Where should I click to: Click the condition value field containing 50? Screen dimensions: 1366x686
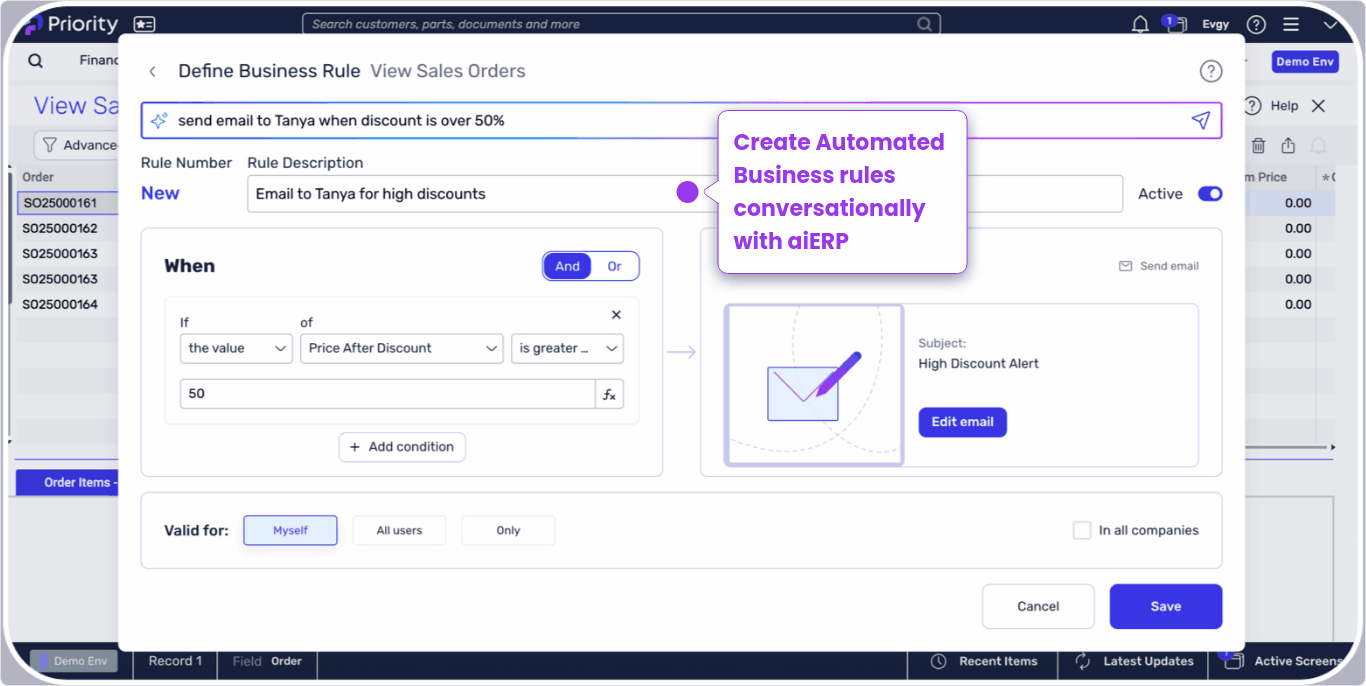coord(387,394)
